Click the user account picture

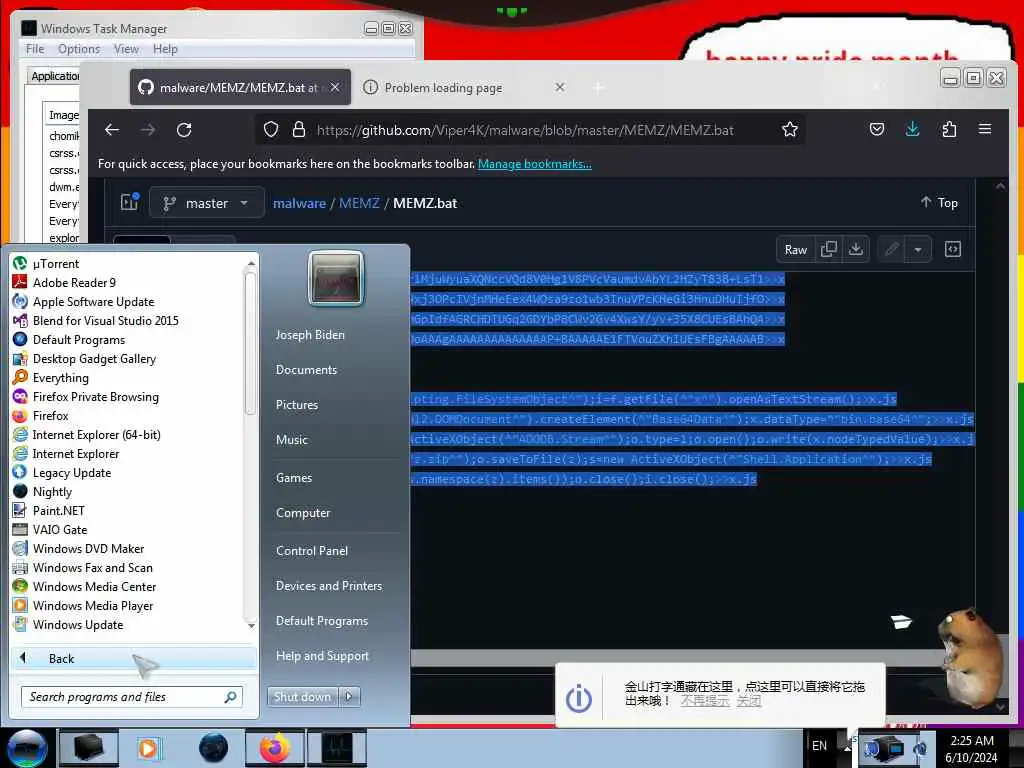pyautogui.click(x=336, y=279)
